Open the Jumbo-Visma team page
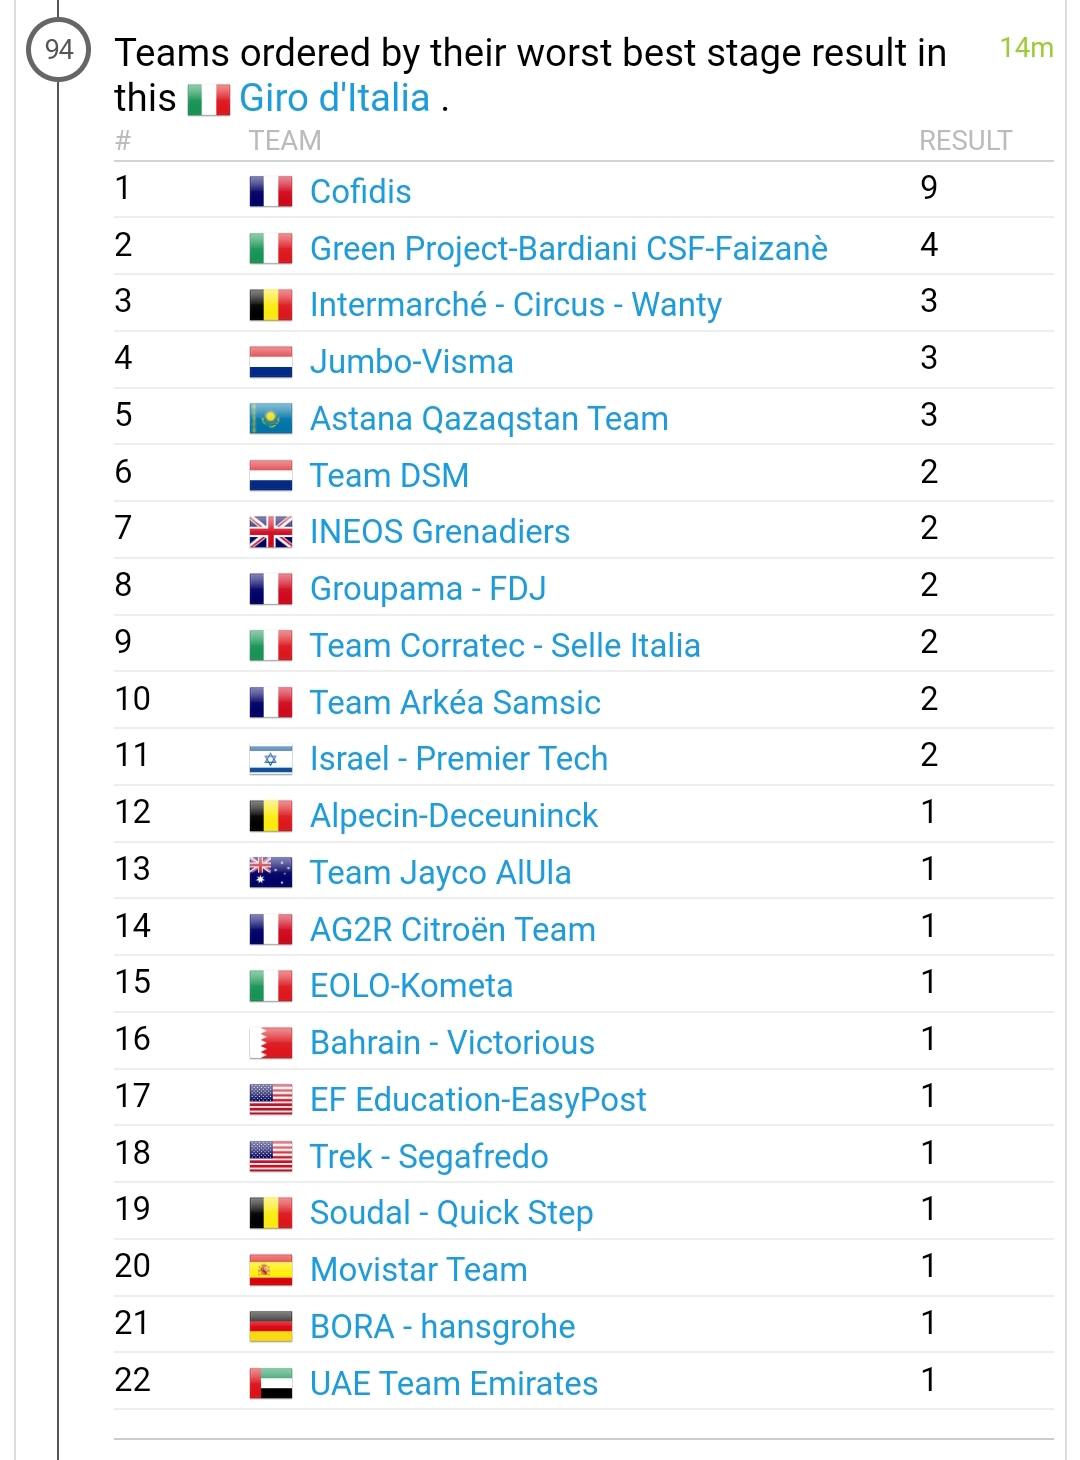 (x=412, y=362)
